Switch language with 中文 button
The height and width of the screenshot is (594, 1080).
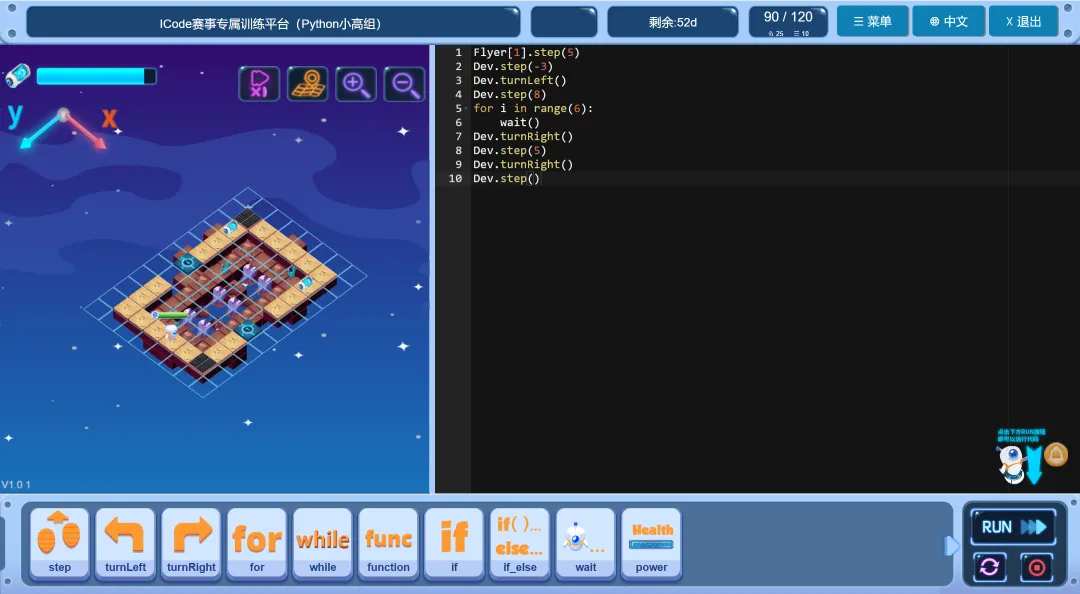click(948, 21)
